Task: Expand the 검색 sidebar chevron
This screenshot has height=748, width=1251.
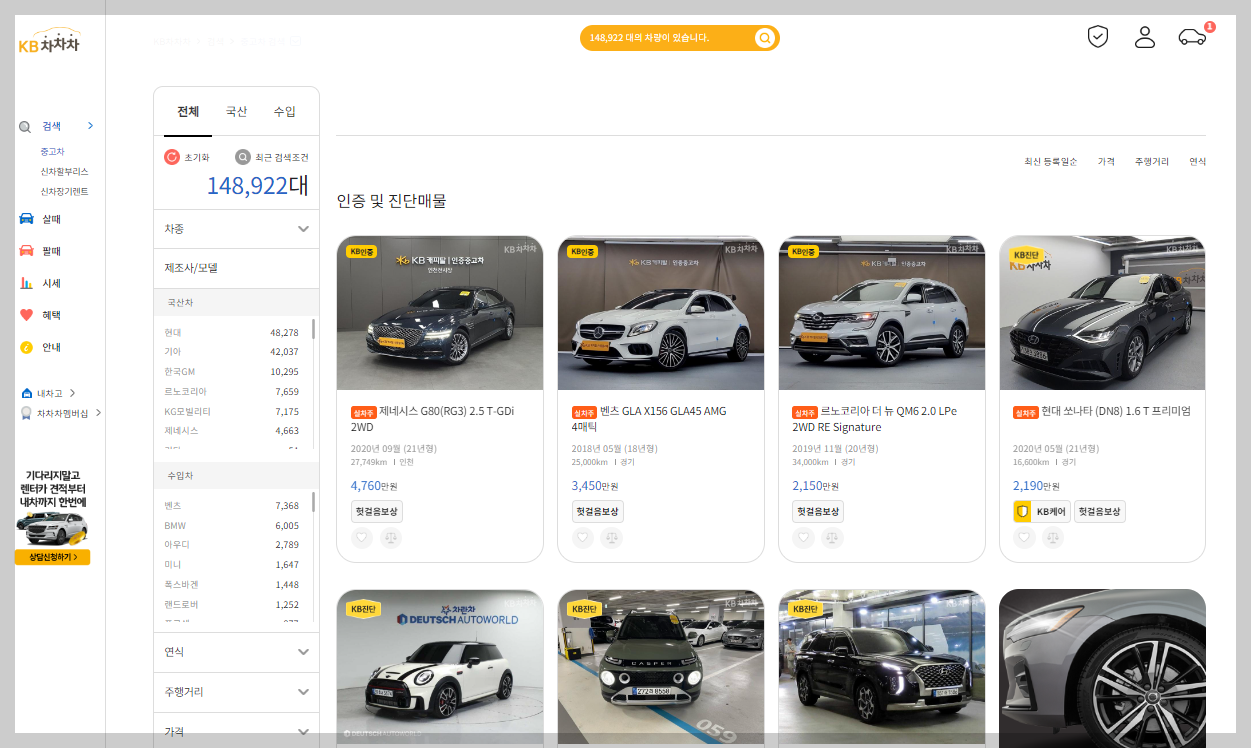Action: pos(90,126)
